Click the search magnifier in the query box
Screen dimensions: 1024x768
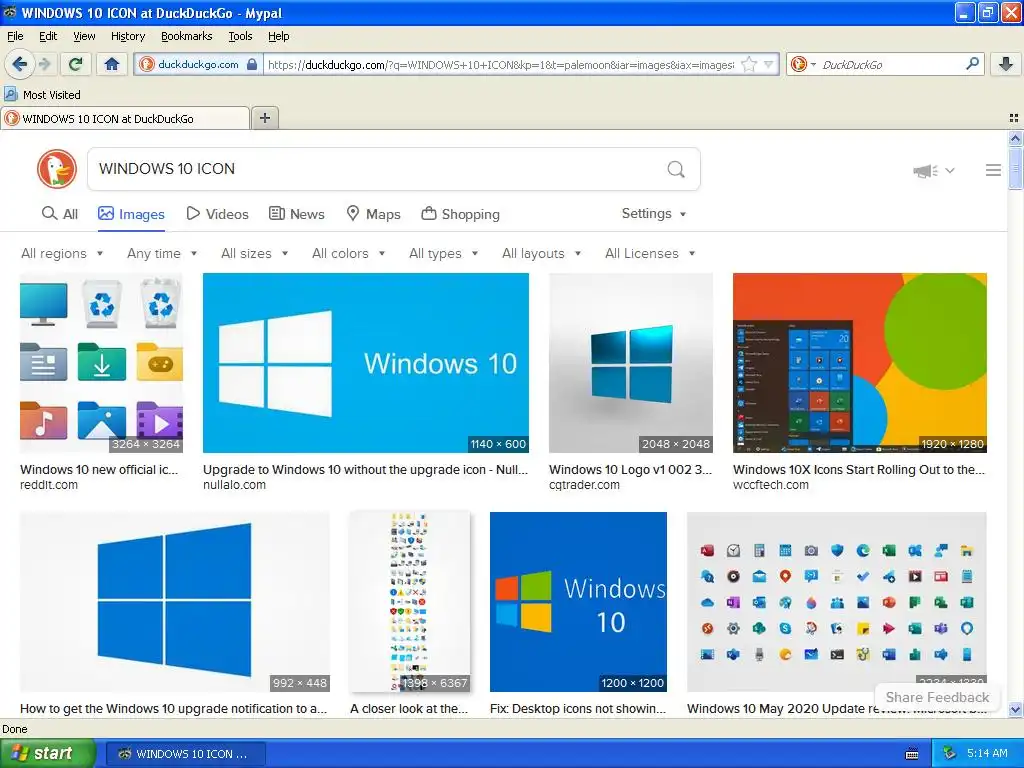click(x=676, y=169)
